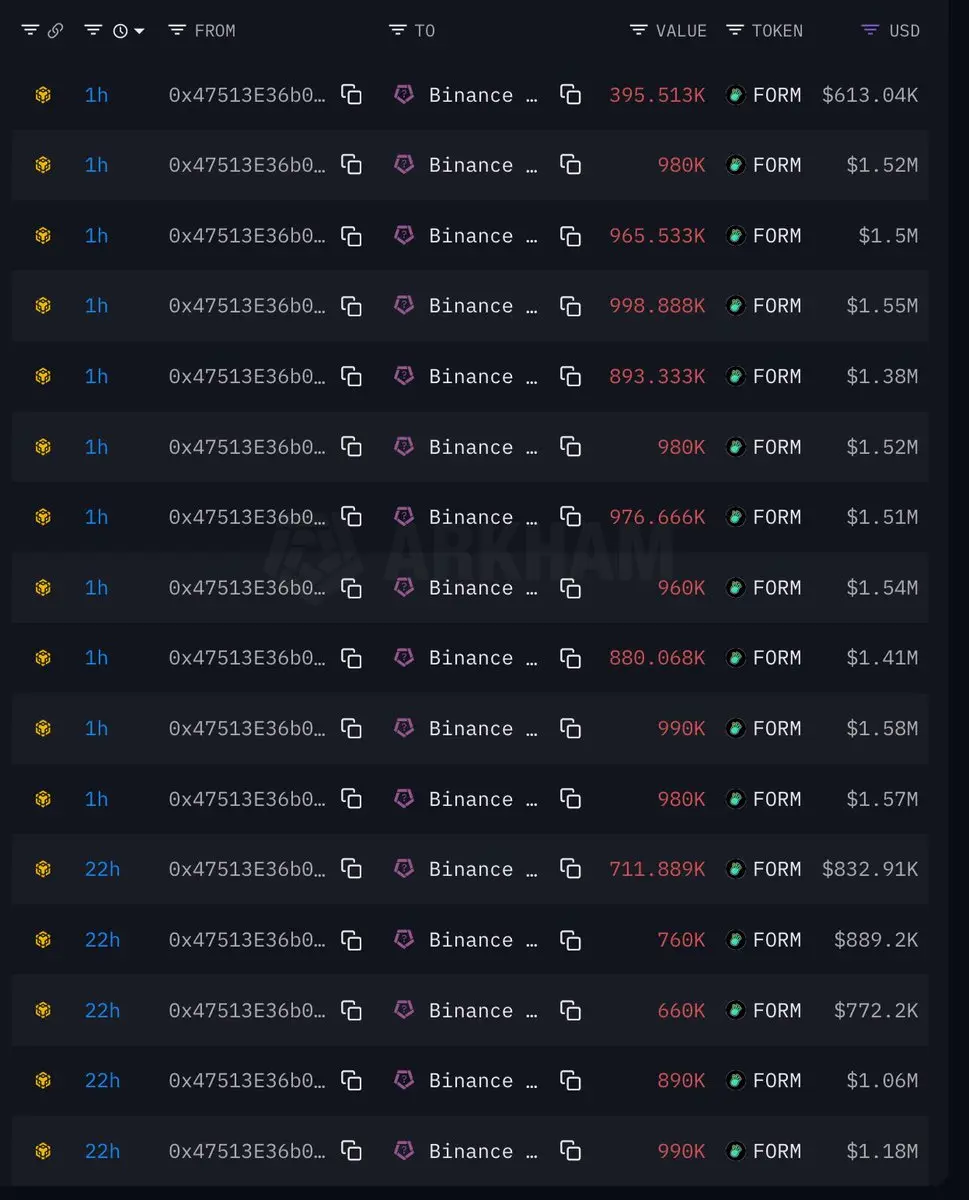The height and width of the screenshot is (1200, 969).
Task: Click the FORM token icon in 976.666K row
Action: (736, 517)
